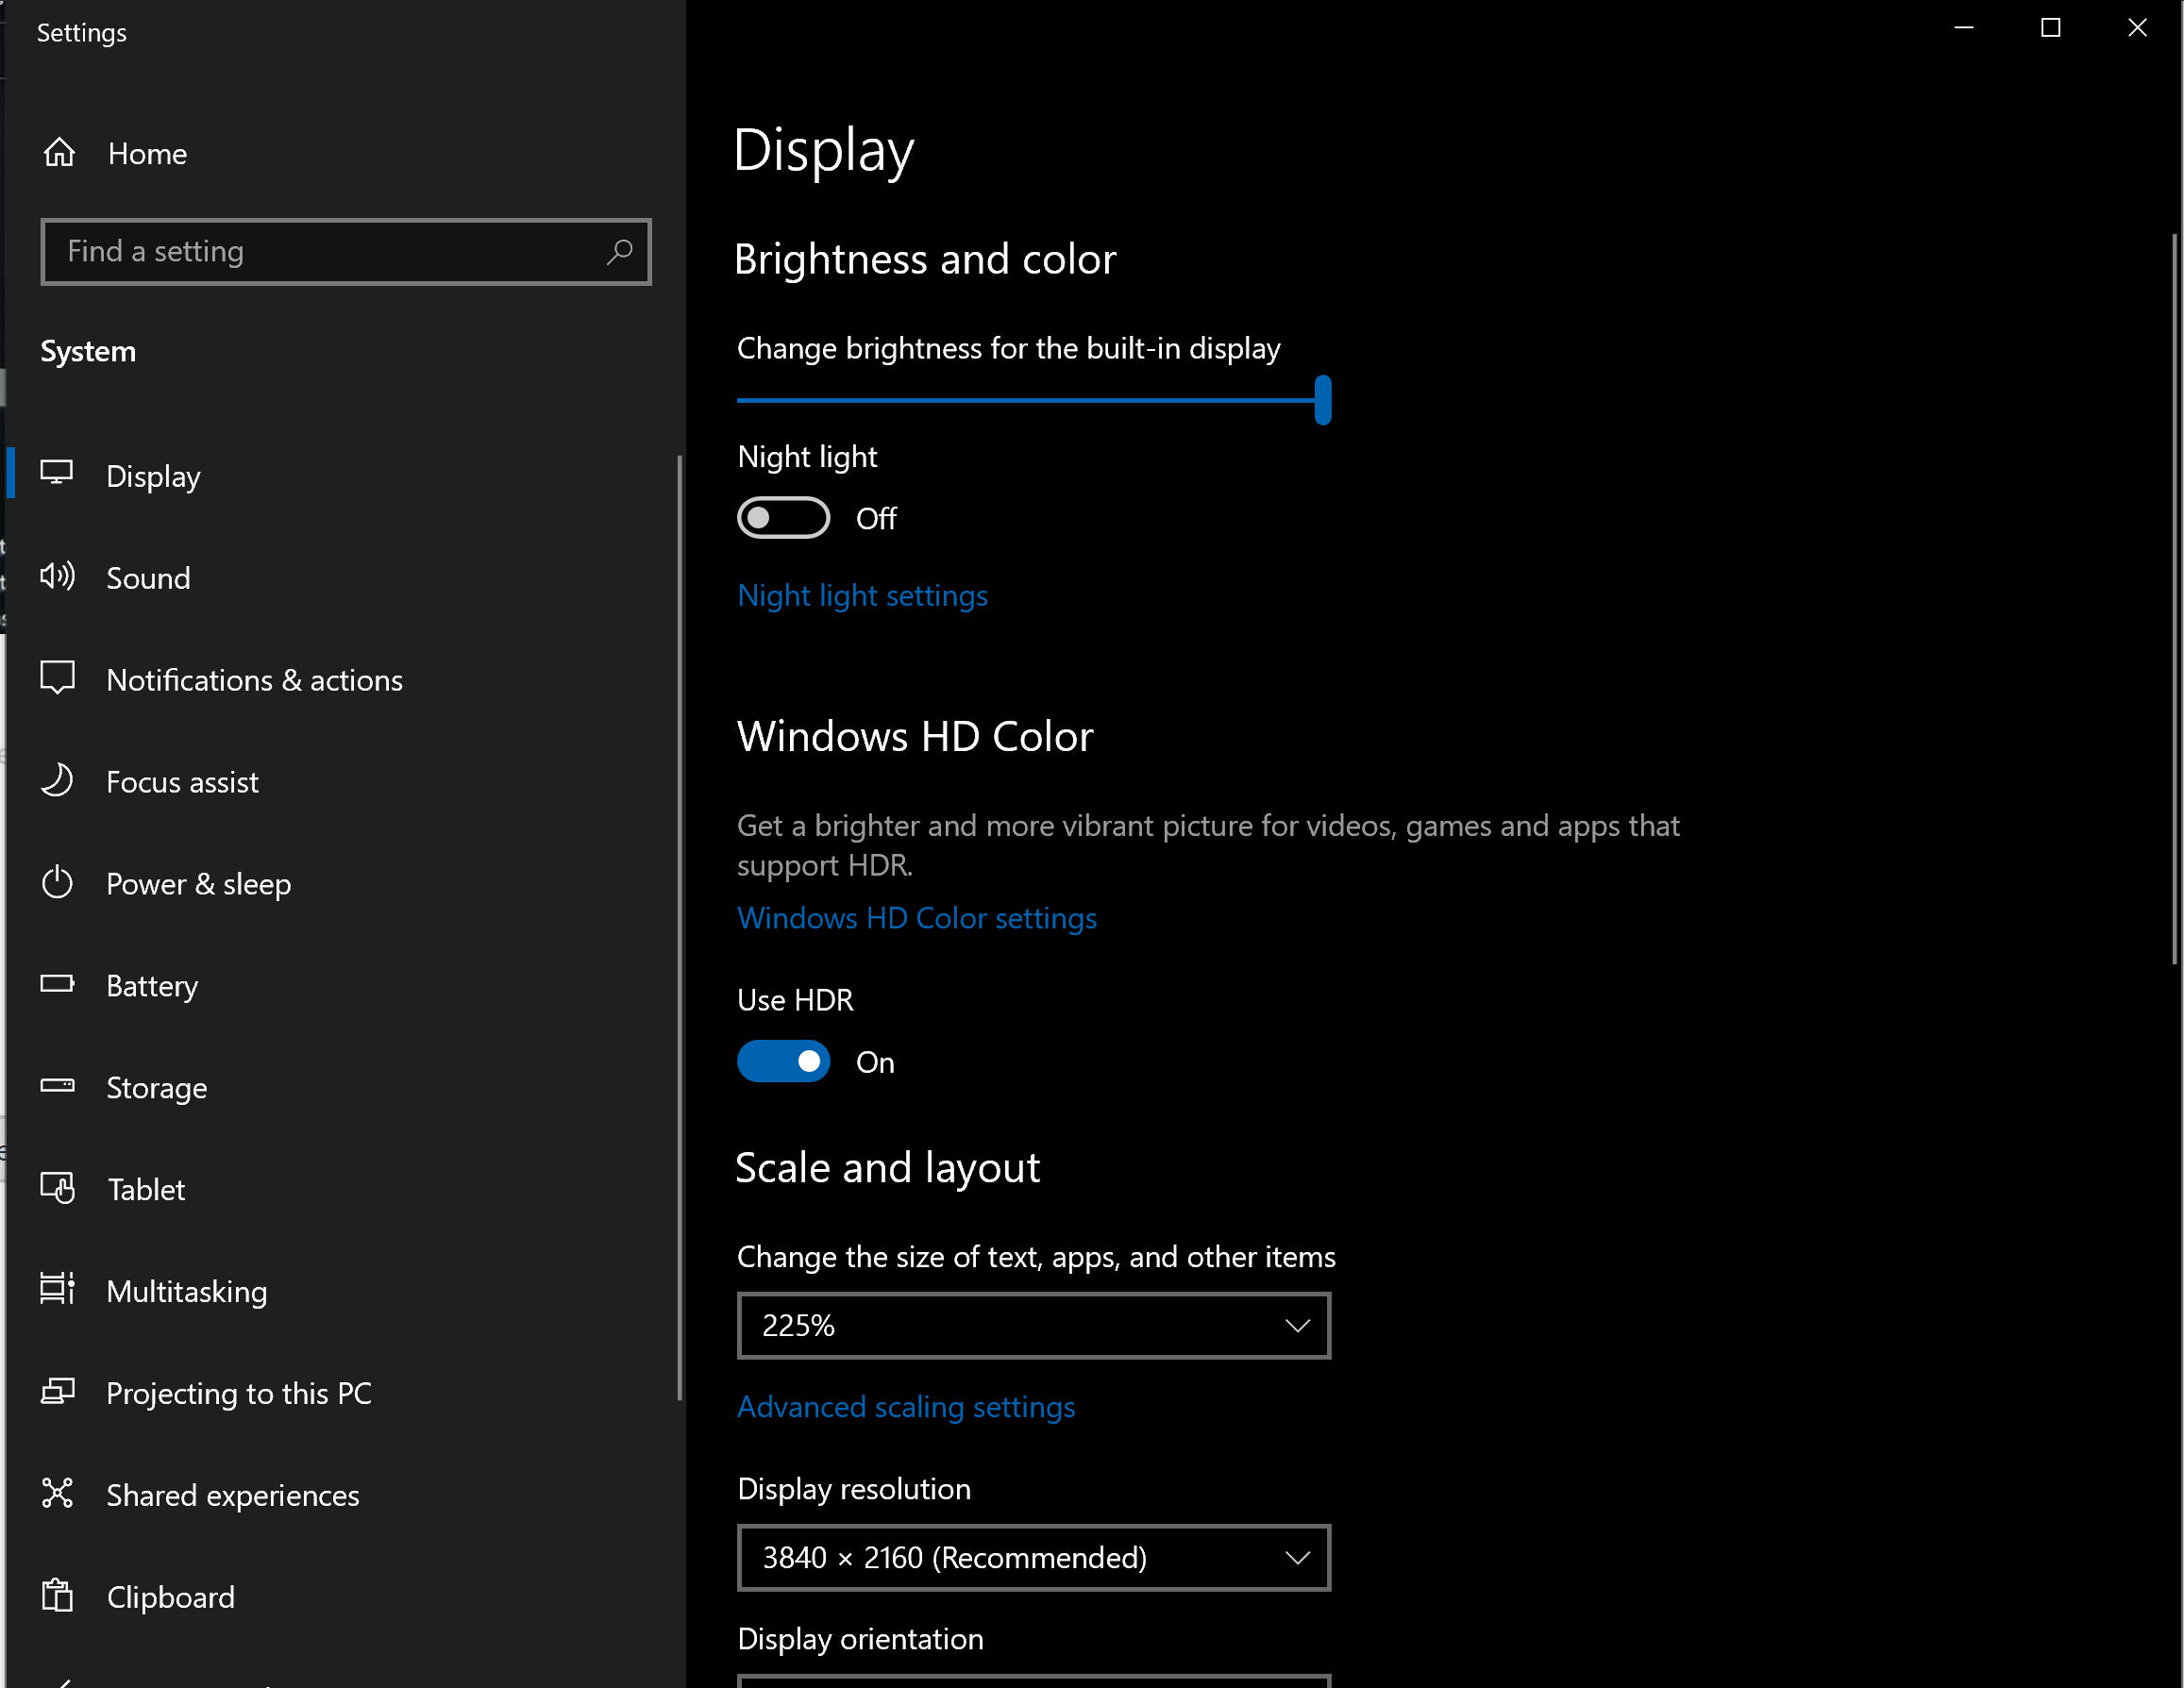The width and height of the screenshot is (2184, 1688).
Task: Go to the Multitasking settings page
Action: pos(186,1291)
